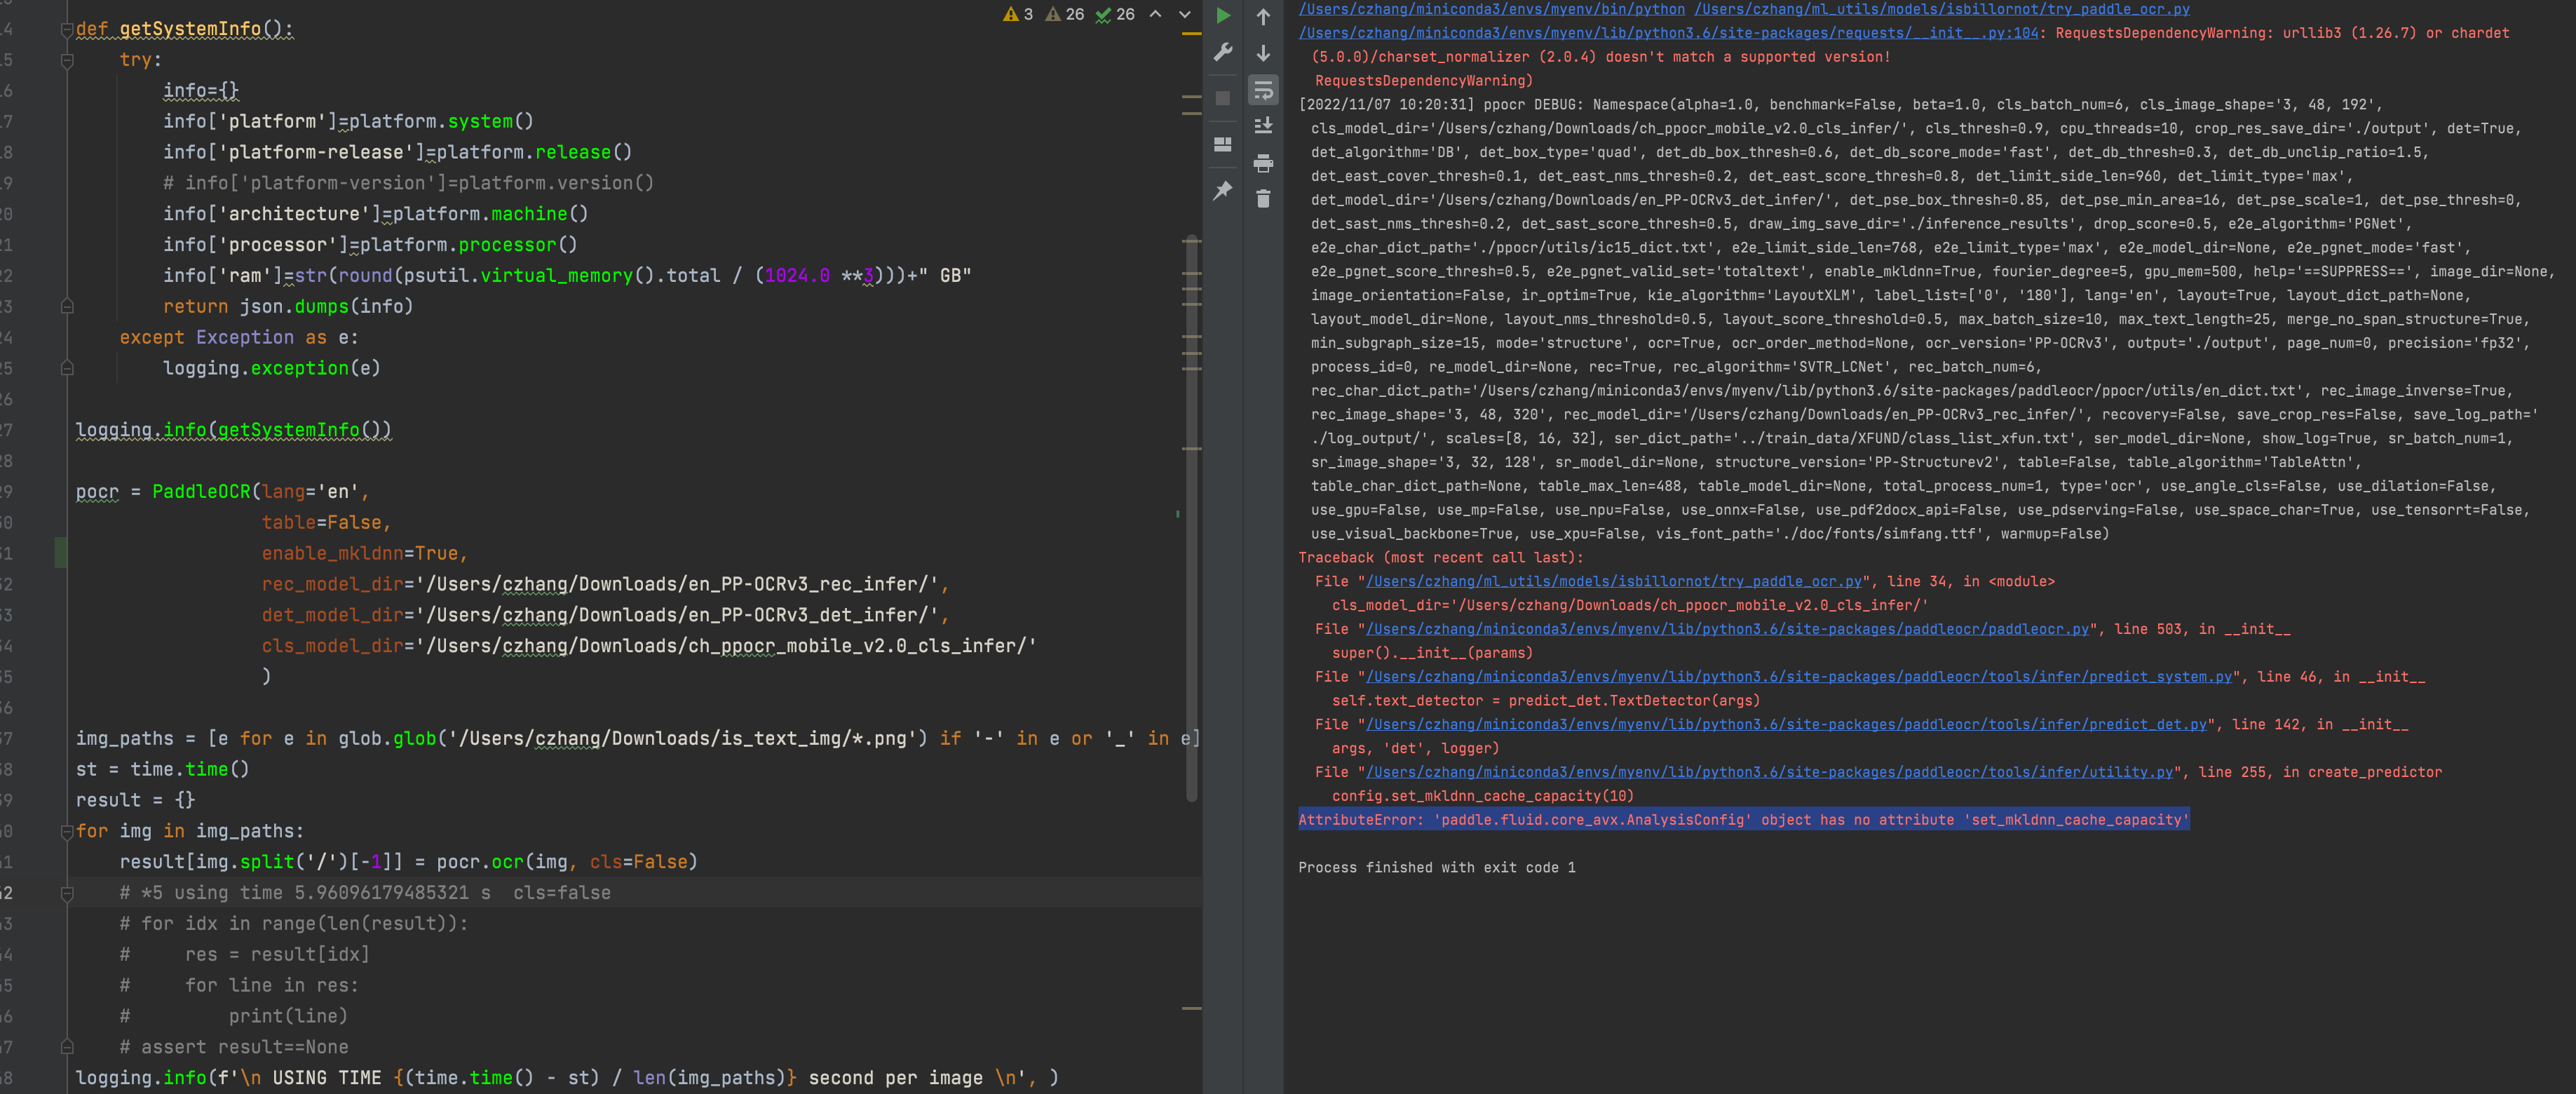
Task: Click 'Process finished with exit code 1'
Action: tap(1436, 868)
